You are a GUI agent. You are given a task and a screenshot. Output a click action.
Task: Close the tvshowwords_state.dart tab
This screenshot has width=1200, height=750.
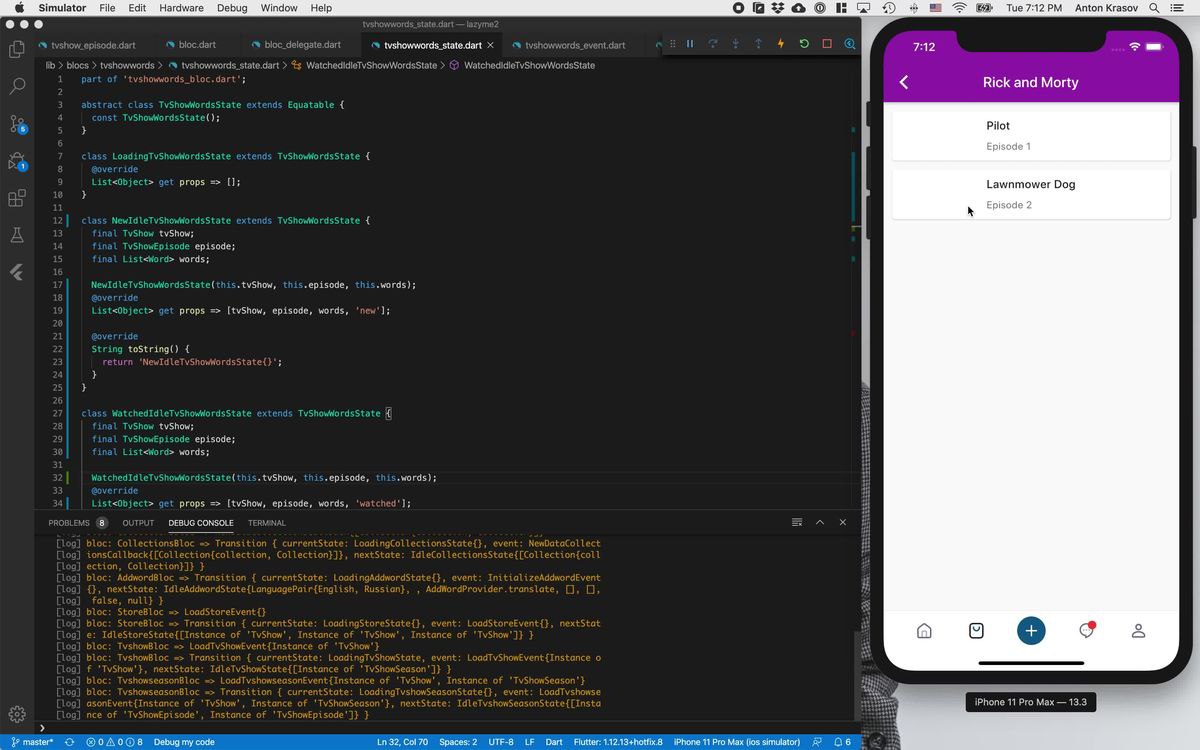coord(492,45)
